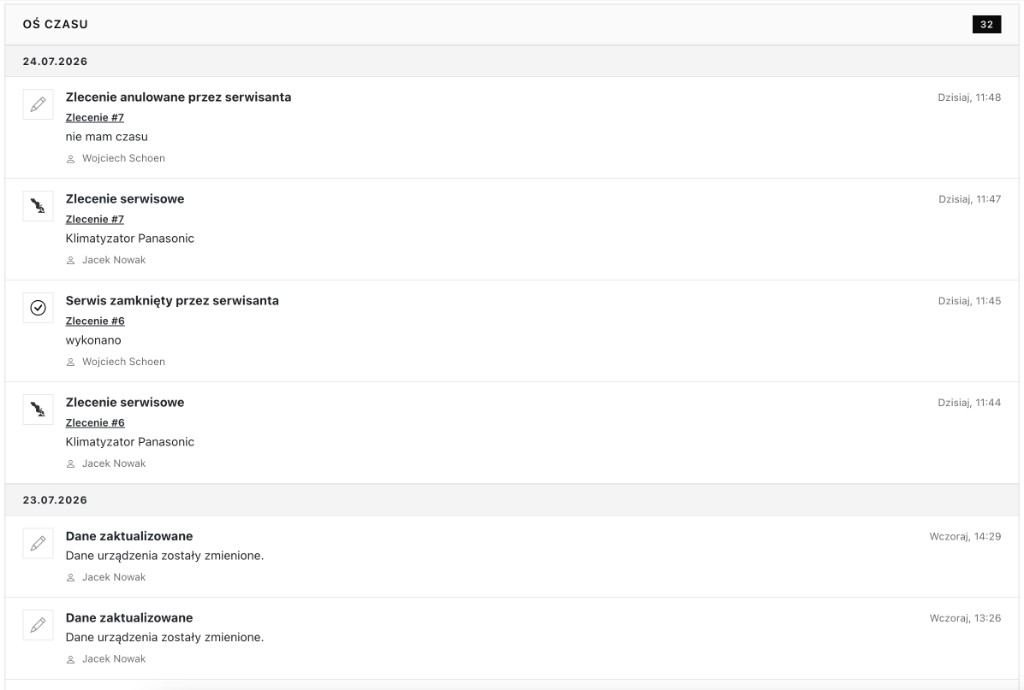Viewport: 1024px width, 690px height.
Task: Click service icon of the 11:47 Zlecenie serwisowe entry
Action: 38,206
